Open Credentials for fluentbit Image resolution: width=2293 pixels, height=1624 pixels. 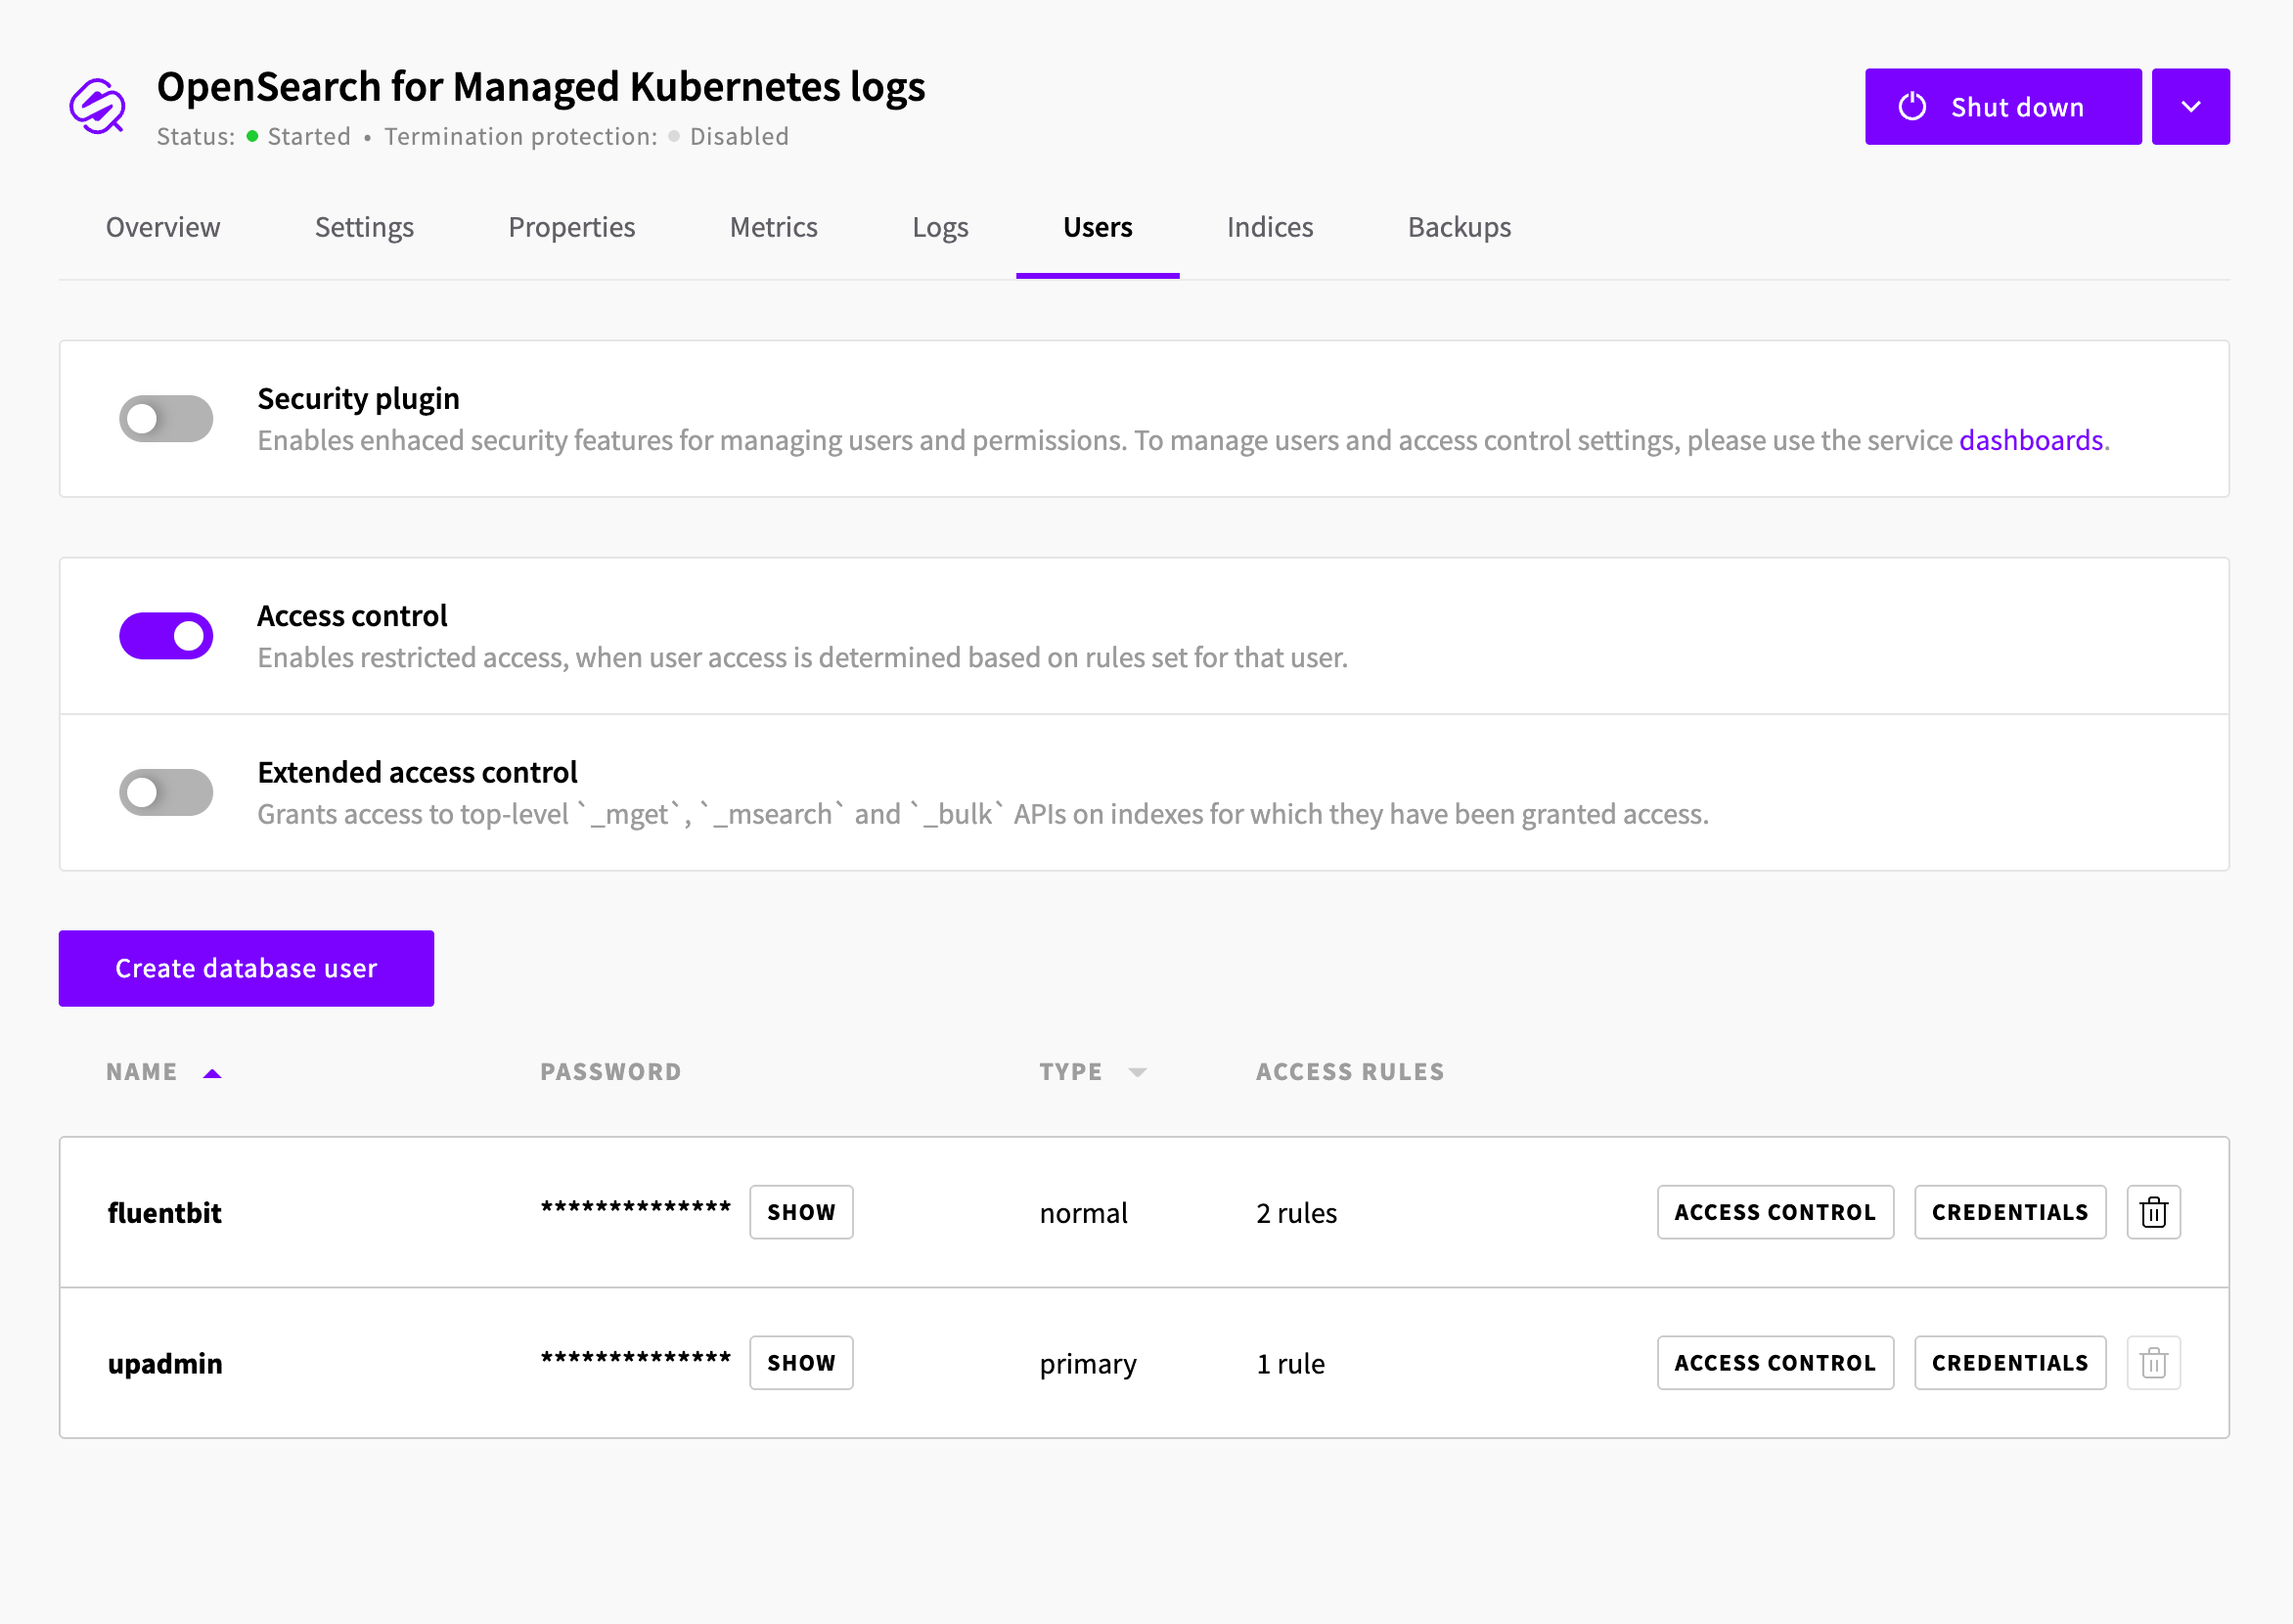point(2010,1212)
